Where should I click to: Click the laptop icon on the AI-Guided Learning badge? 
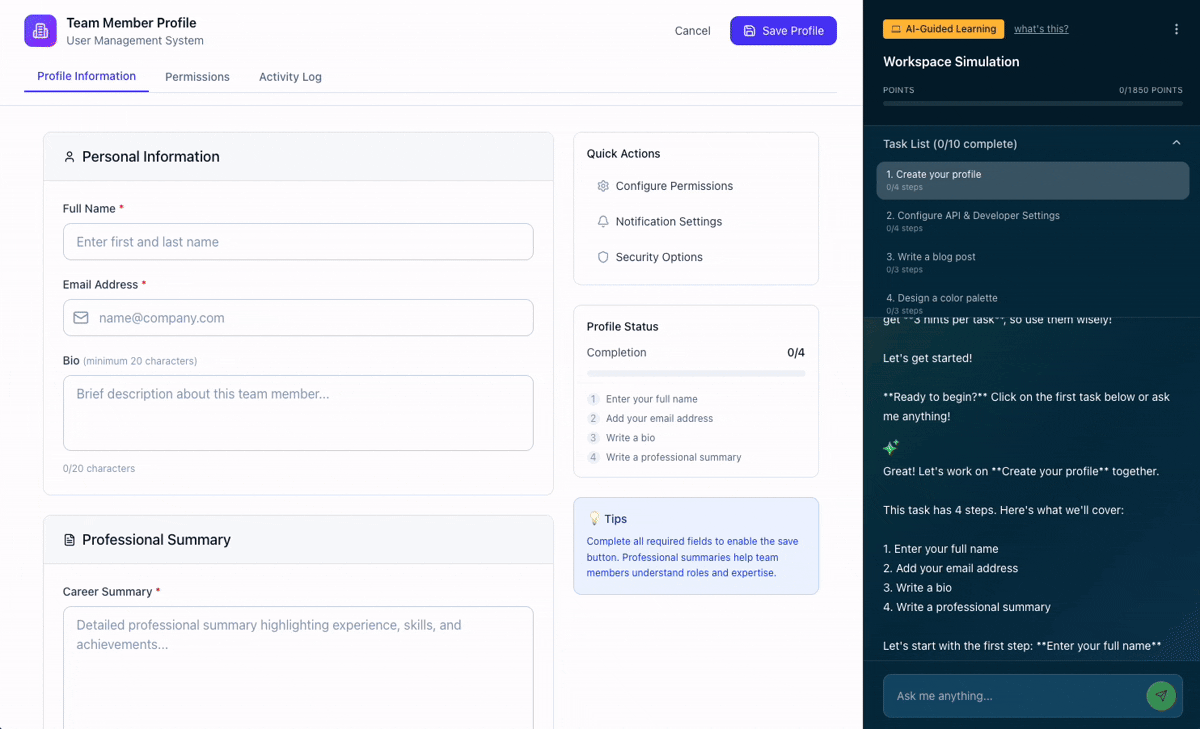point(895,28)
